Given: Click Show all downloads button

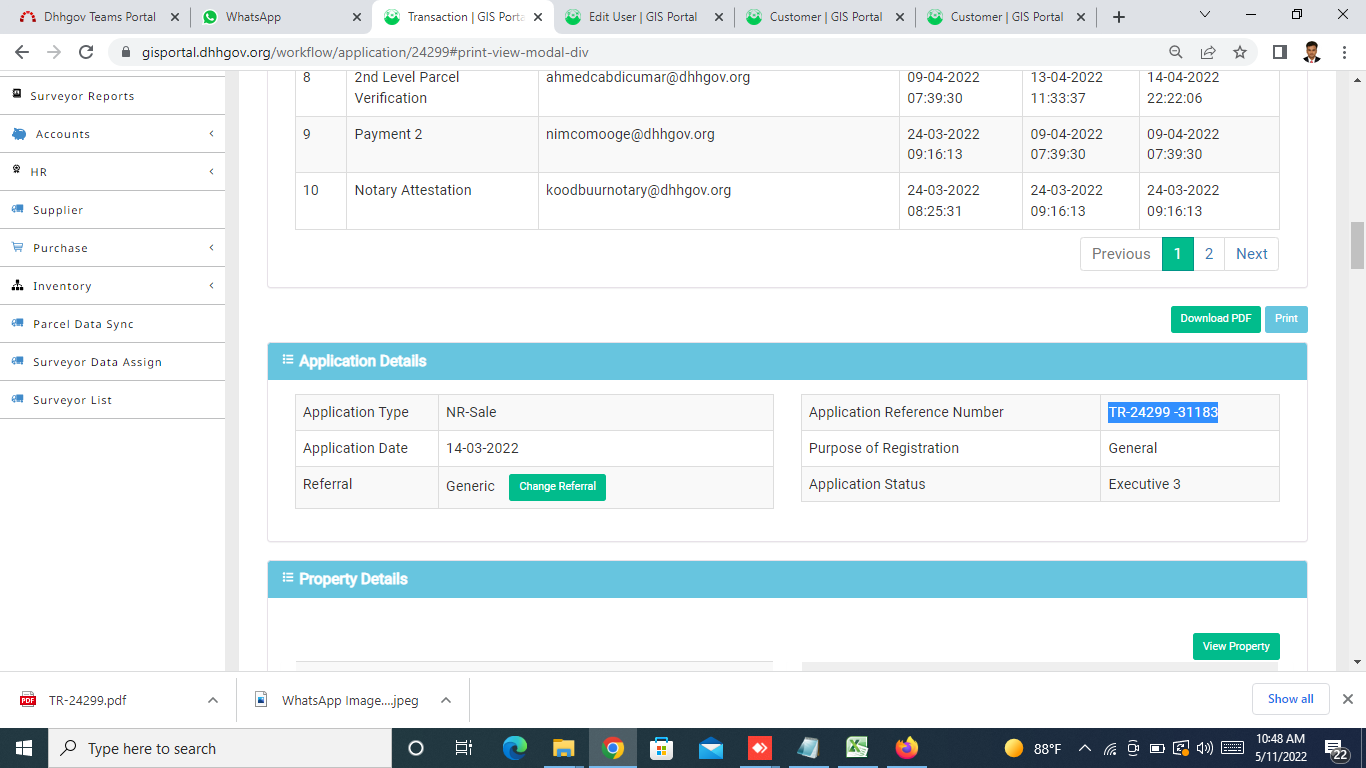Looking at the screenshot, I should [1291, 699].
